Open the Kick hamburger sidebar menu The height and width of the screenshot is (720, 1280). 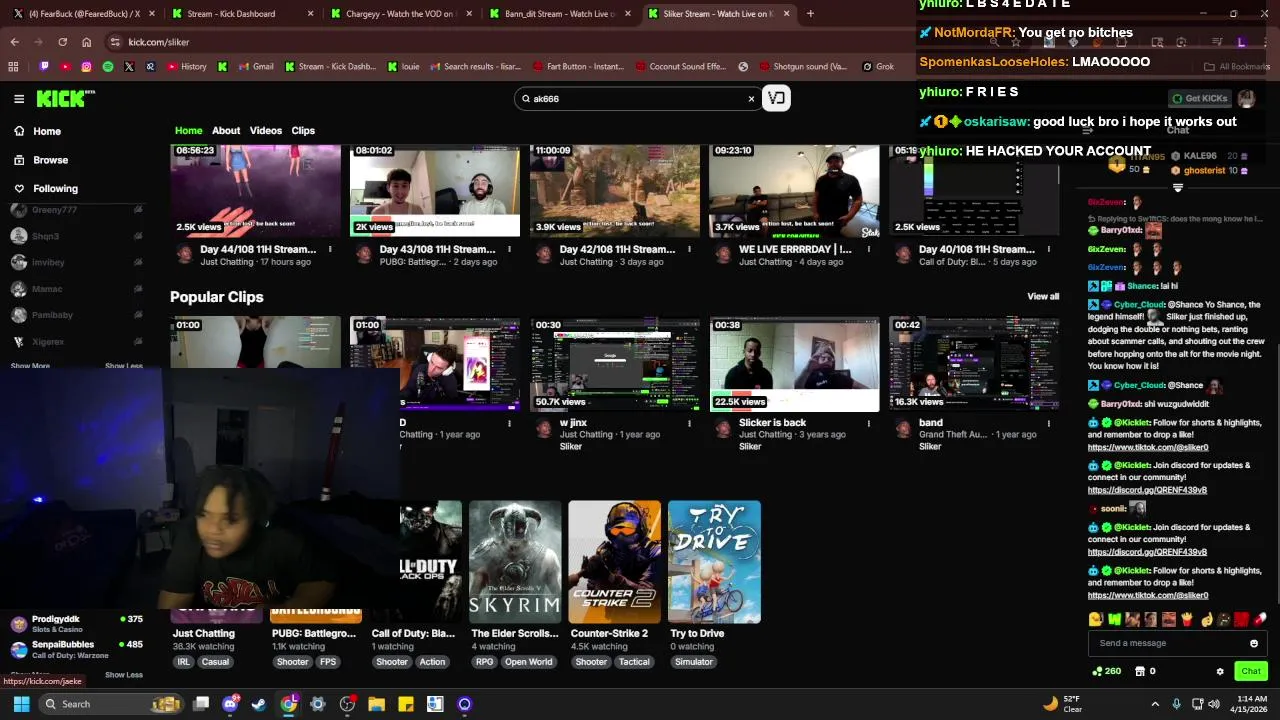pos(19,99)
